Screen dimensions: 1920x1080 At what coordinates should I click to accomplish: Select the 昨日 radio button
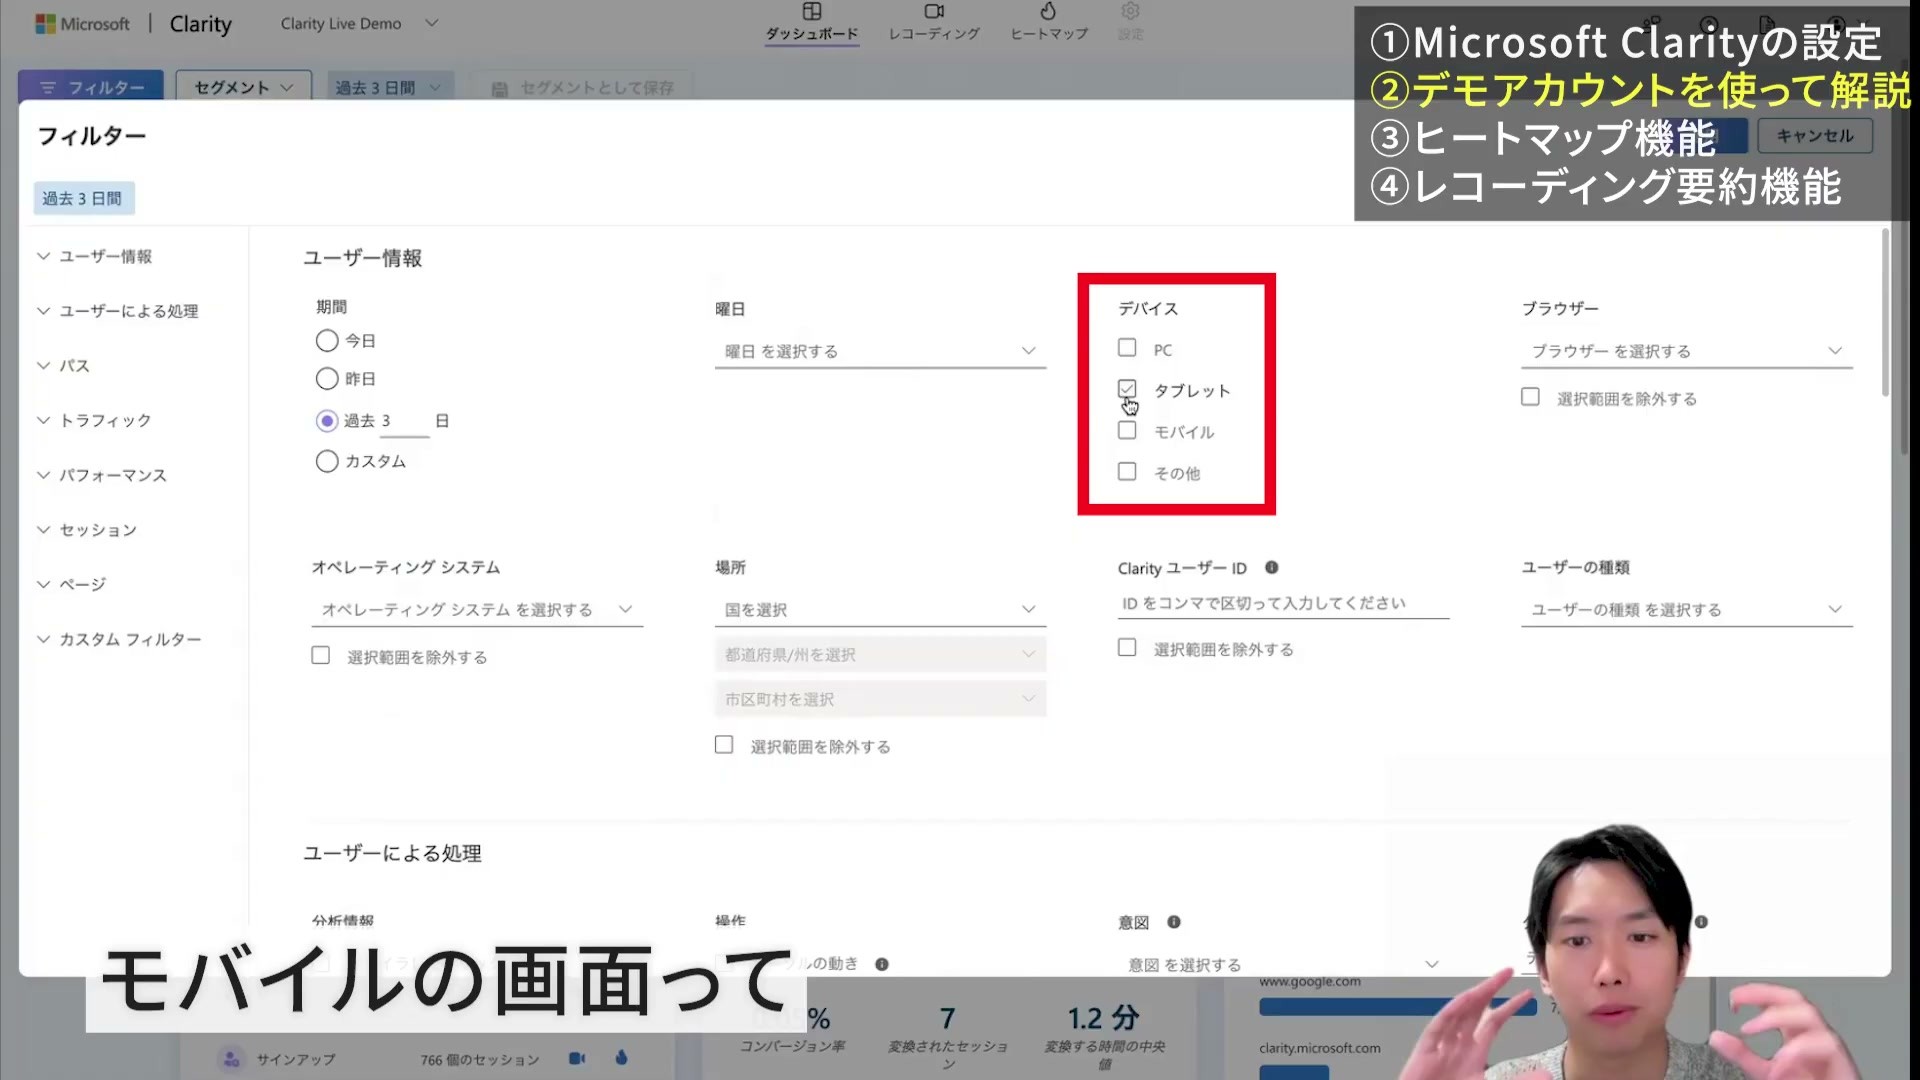[x=327, y=379]
